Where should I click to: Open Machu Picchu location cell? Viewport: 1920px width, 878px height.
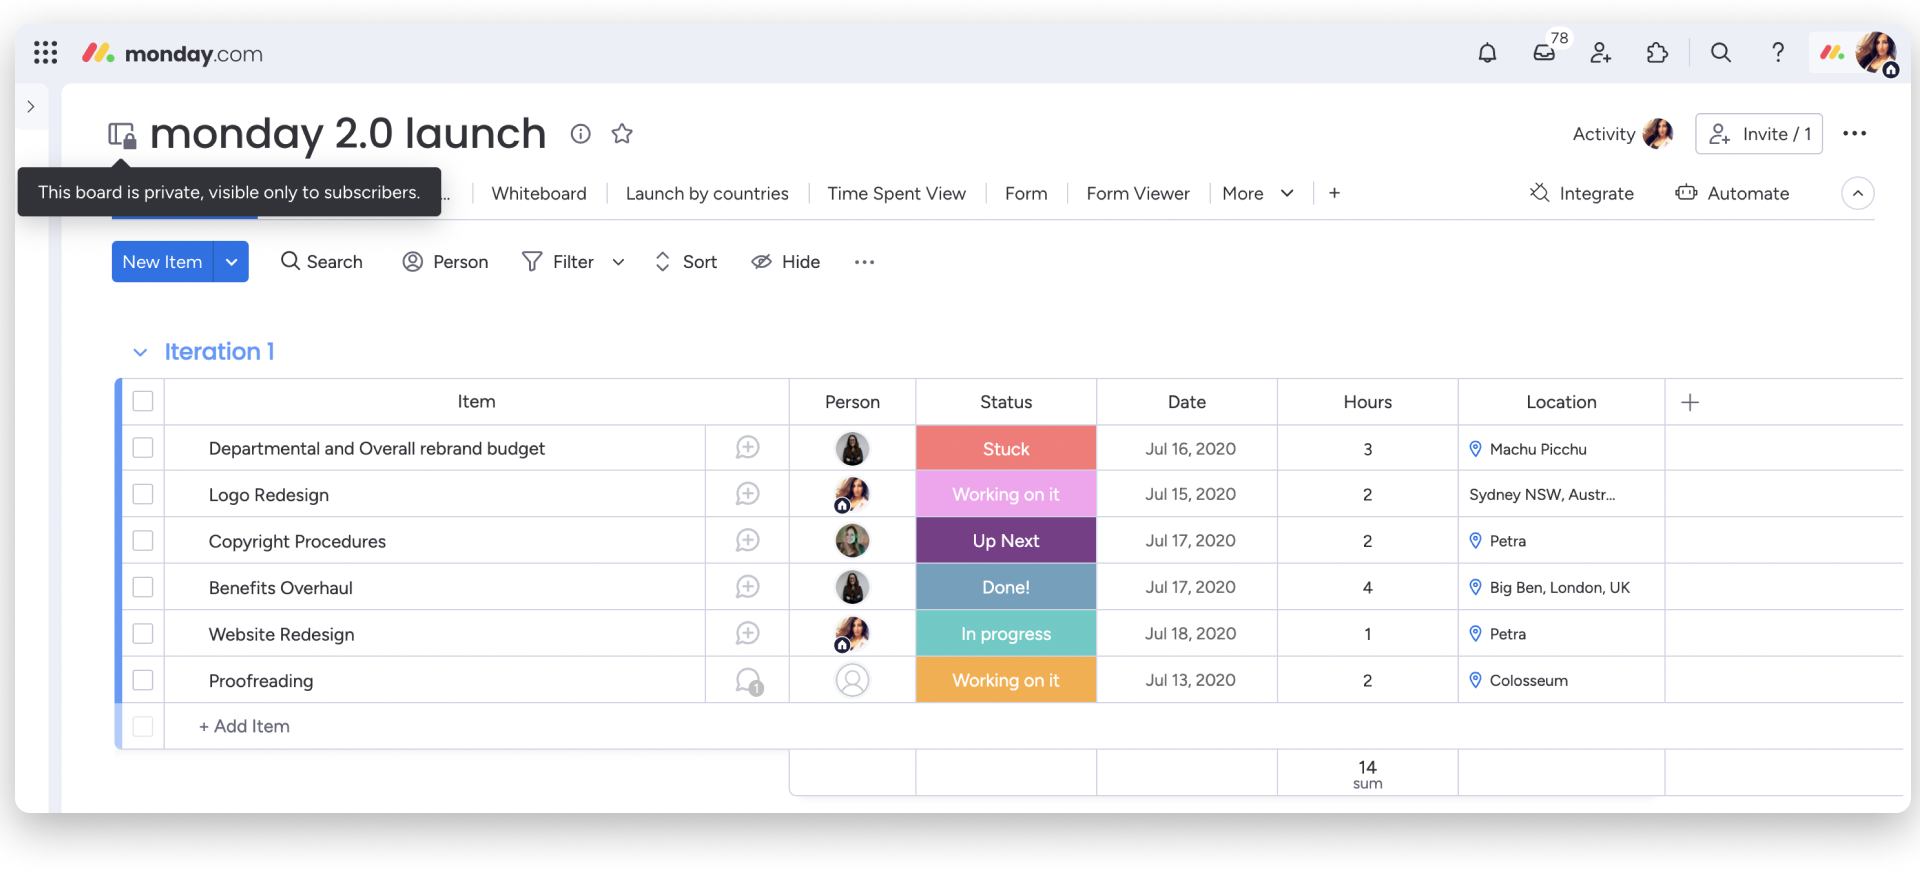(1561, 449)
